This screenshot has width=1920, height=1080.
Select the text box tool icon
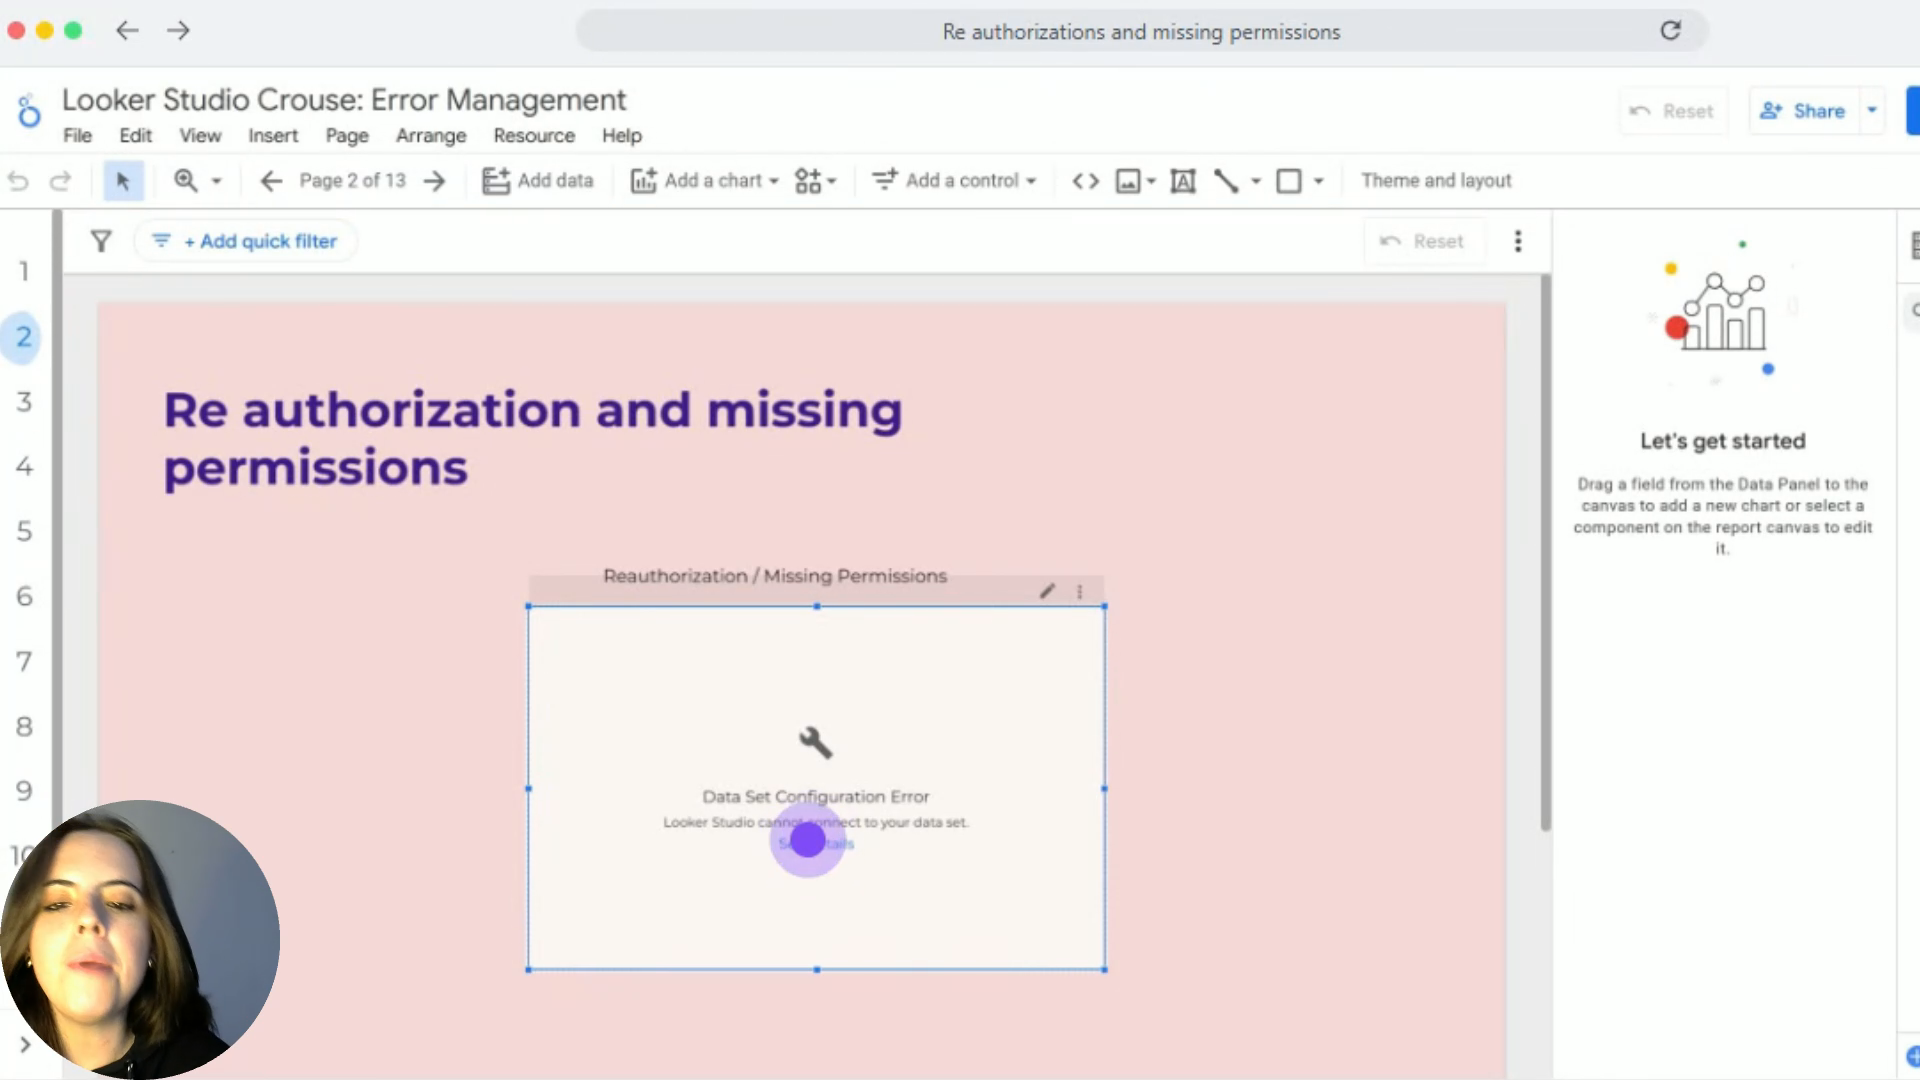click(1183, 181)
